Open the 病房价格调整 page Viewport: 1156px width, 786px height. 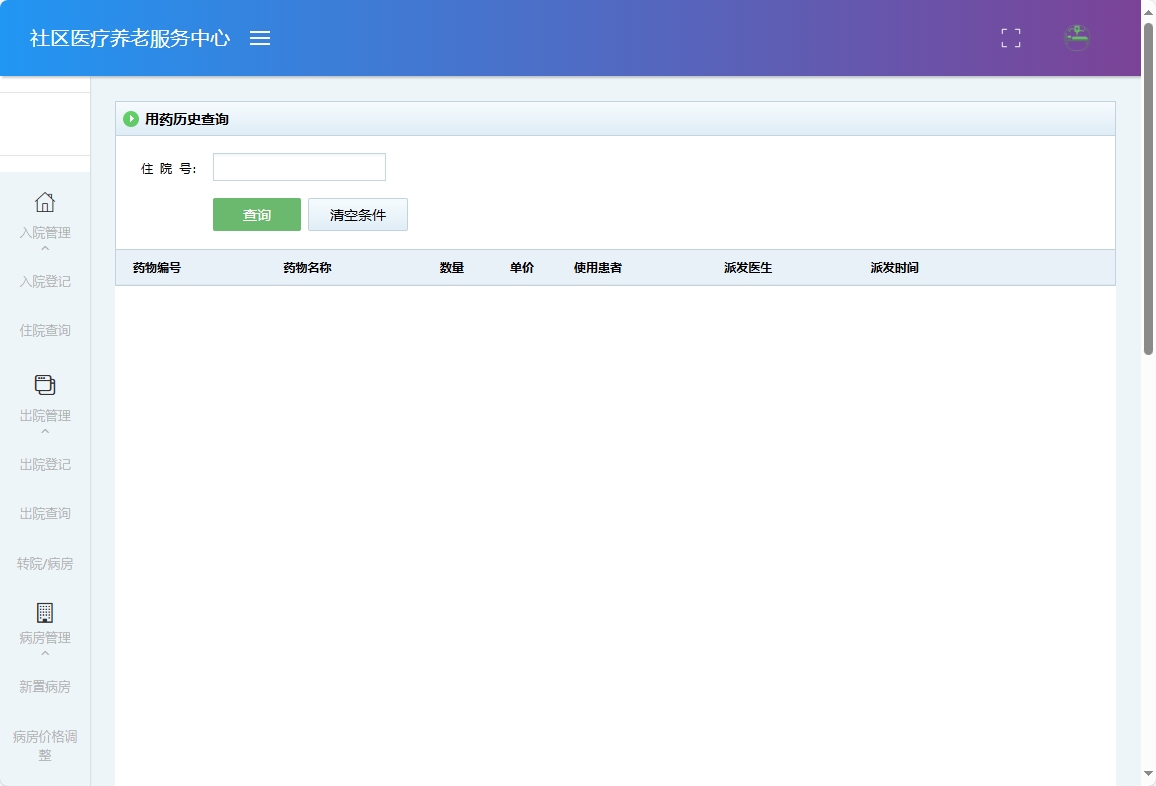(x=45, y=745)
